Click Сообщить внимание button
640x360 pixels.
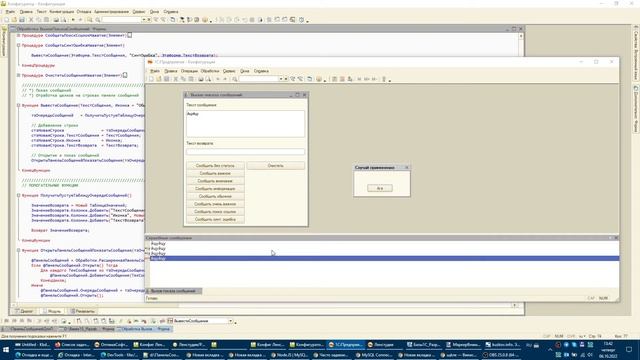coord(215,181)
